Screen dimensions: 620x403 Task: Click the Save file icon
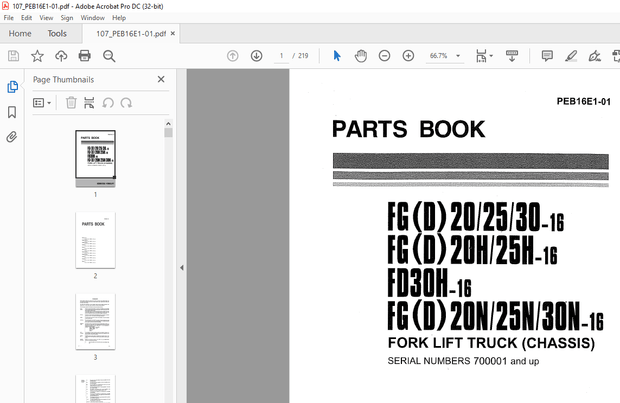(x=13, y=56)
